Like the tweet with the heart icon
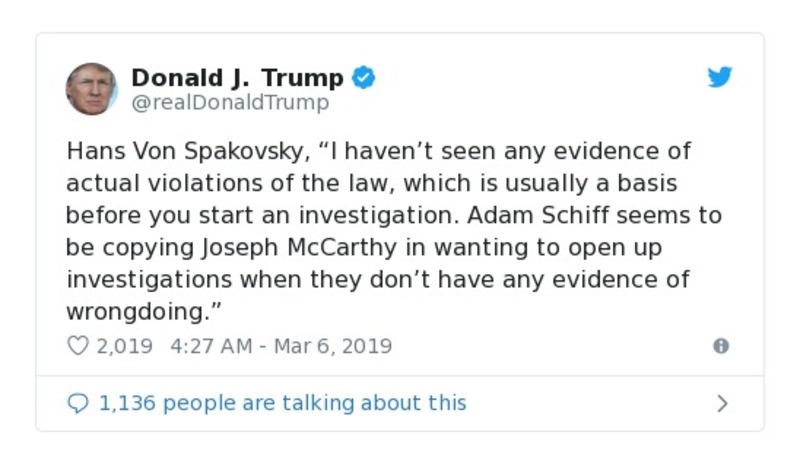The width and height of the screenshot is (800, 467). 78,346
